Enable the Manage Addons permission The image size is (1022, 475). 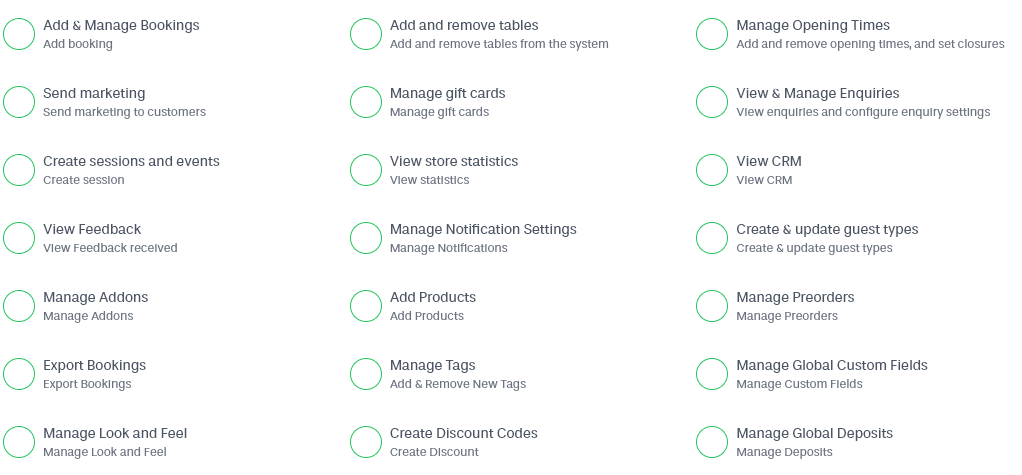point(19,306)
